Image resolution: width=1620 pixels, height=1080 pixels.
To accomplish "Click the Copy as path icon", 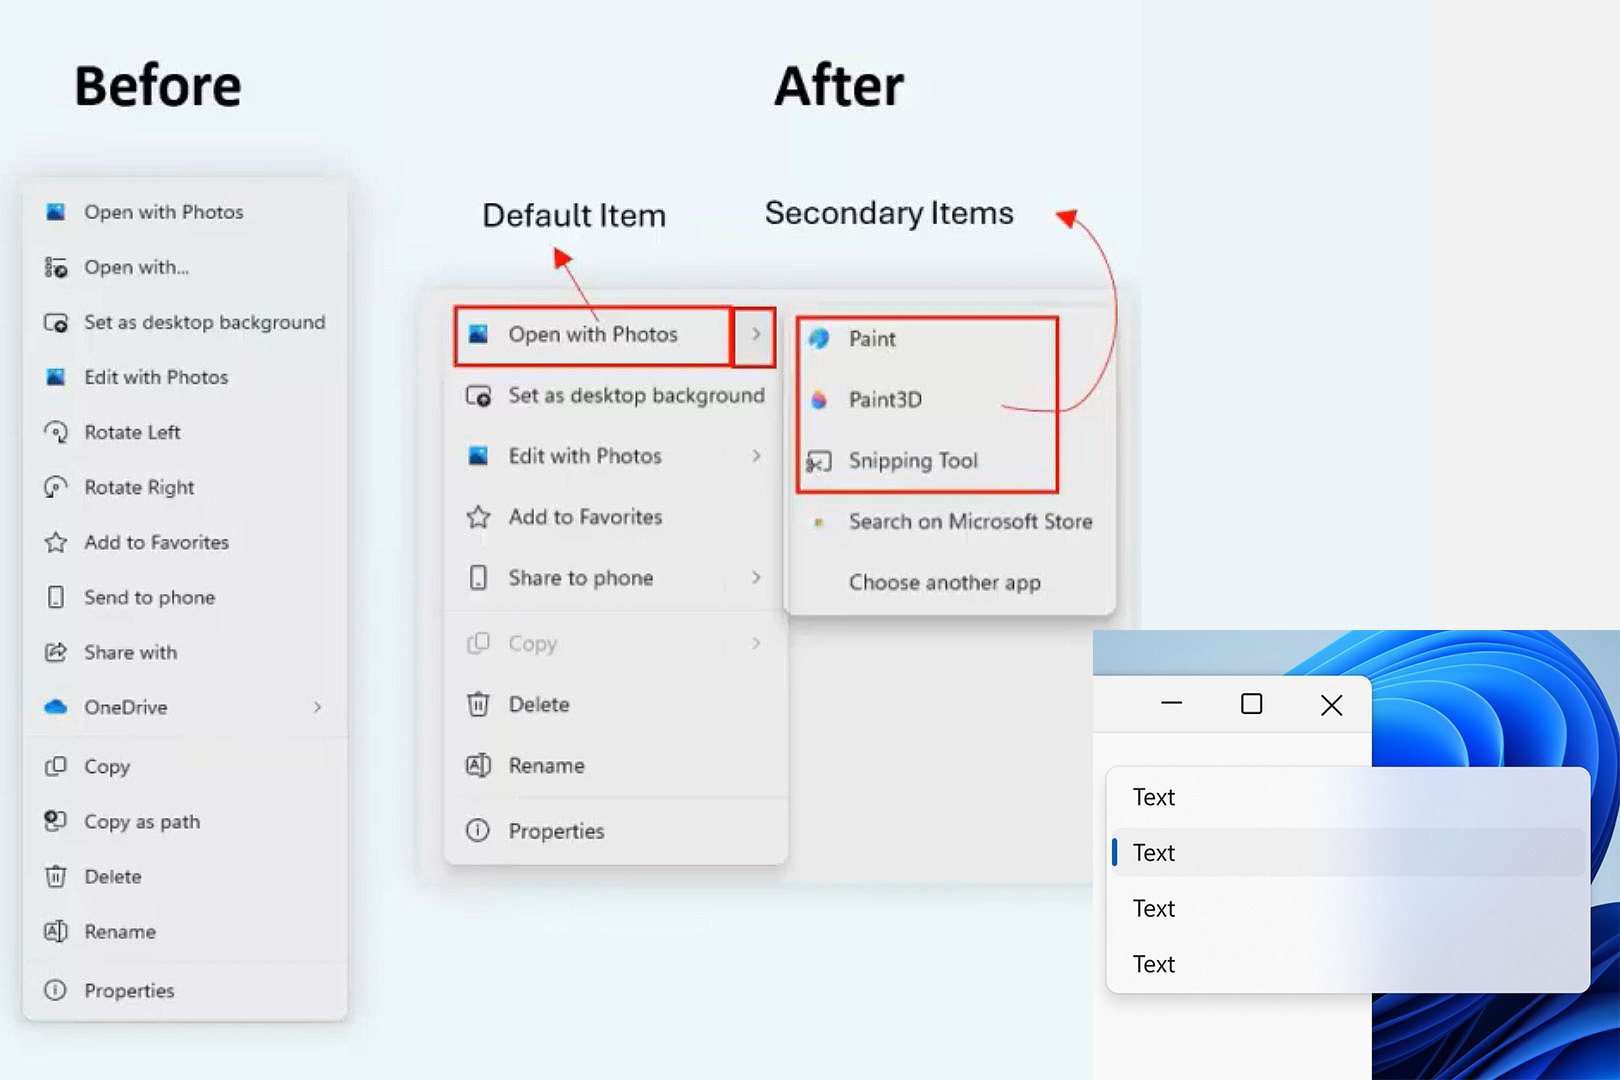I will point(56,821).
